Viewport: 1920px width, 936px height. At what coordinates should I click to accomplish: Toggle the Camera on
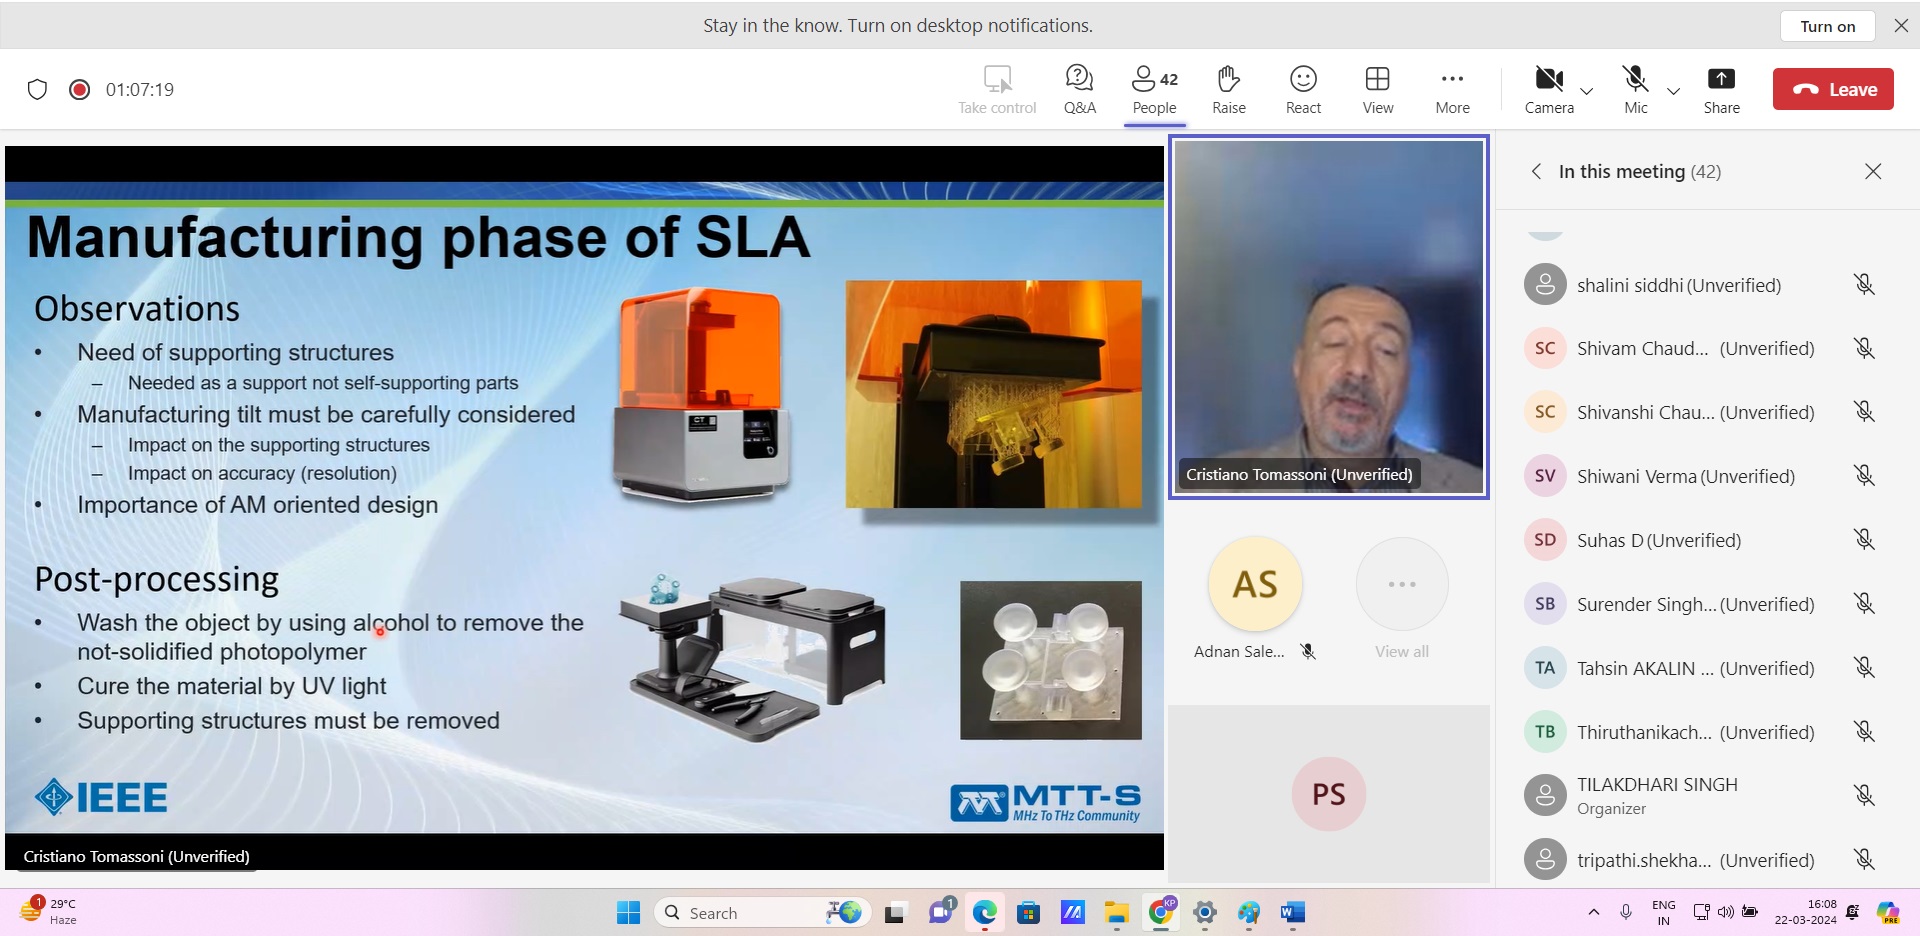[x=1548, y=89]
